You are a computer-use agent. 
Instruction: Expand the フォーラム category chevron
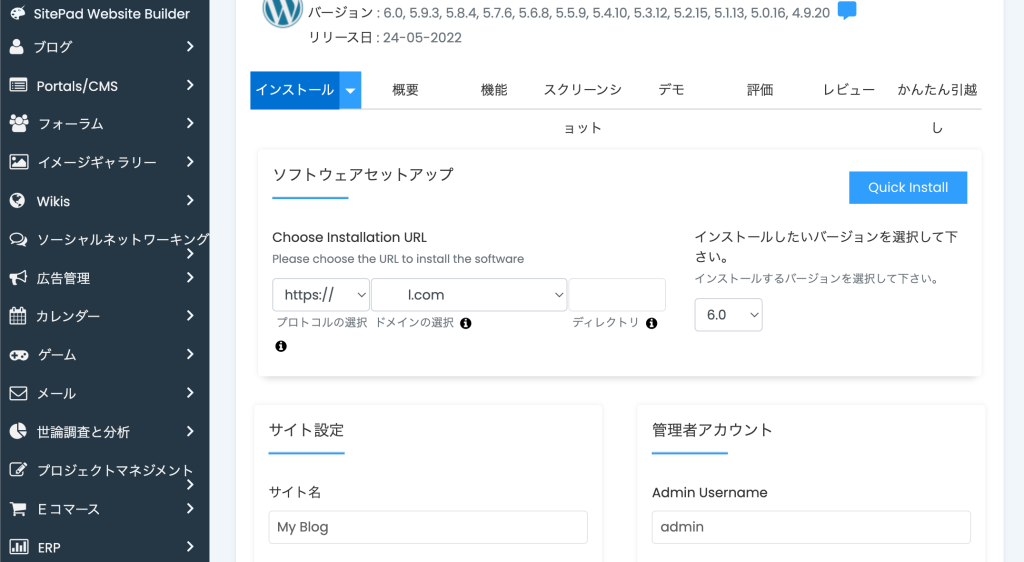(x=190, y=123)
